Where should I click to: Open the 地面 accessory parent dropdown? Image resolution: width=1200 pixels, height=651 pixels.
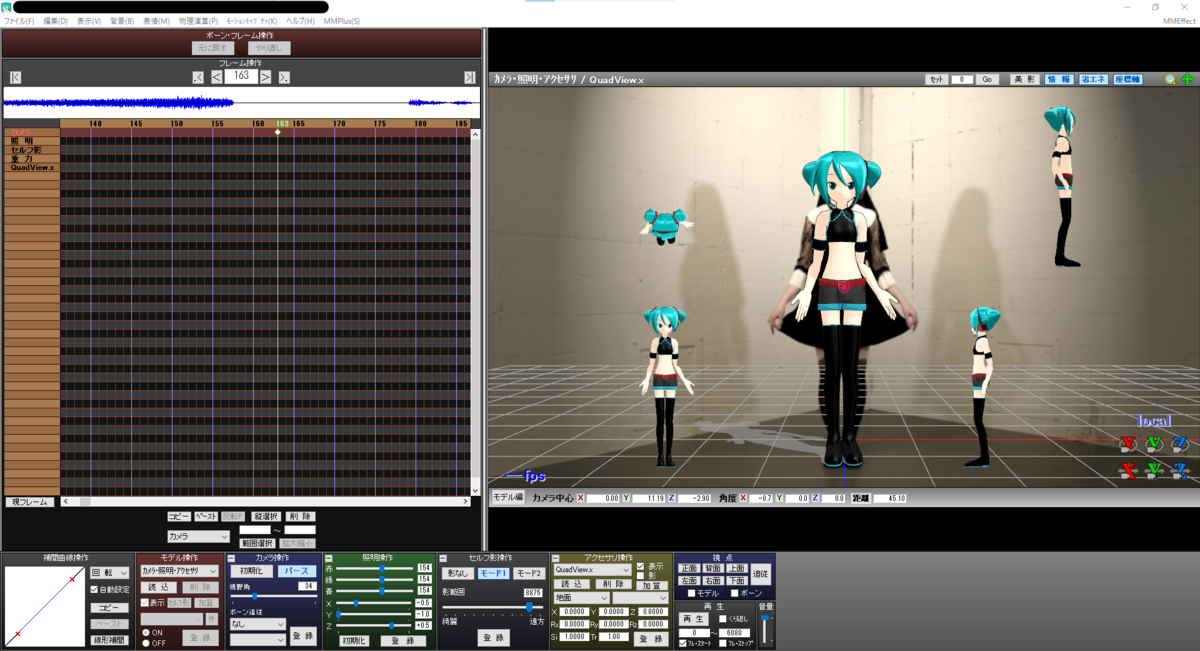click(x=581, y=597)
